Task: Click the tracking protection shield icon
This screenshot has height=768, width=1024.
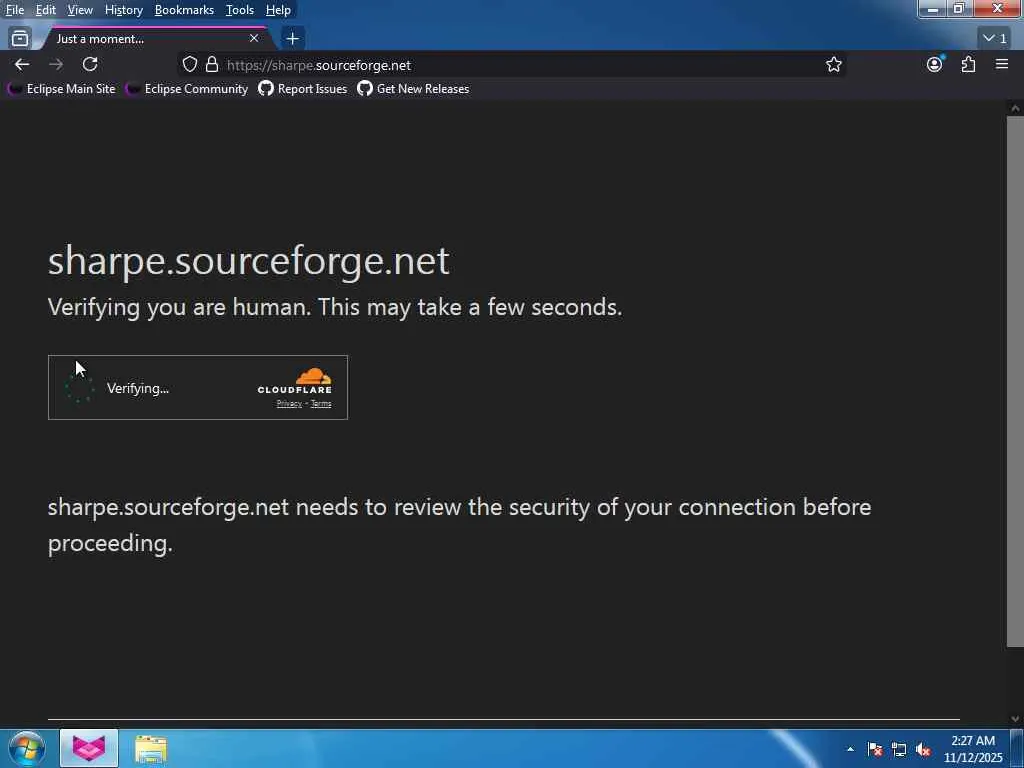Action: (190, 64)
